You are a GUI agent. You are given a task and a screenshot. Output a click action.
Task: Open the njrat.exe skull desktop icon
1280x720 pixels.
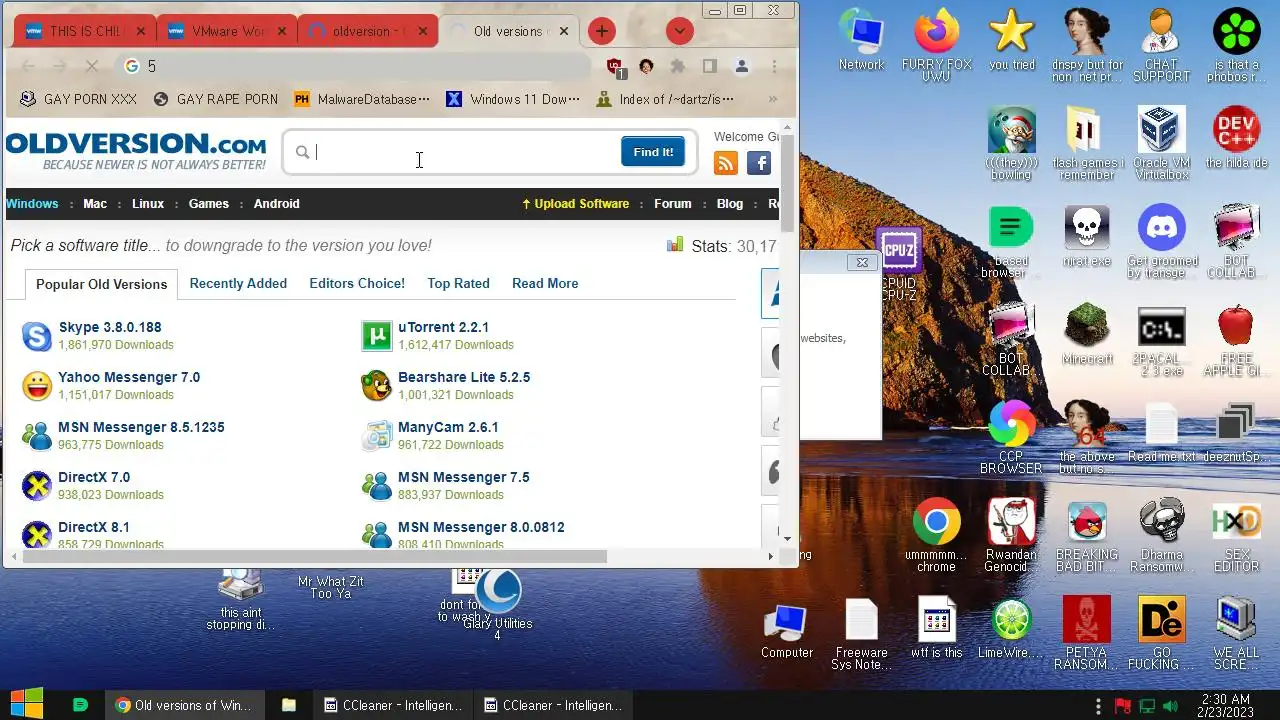pyautogui.click(x=1087, y=238)
